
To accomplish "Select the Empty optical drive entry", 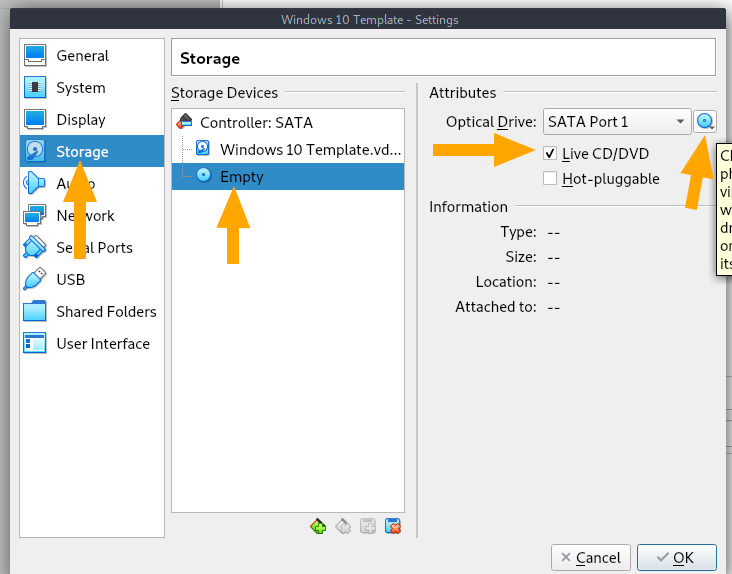I will coord(288,176).
